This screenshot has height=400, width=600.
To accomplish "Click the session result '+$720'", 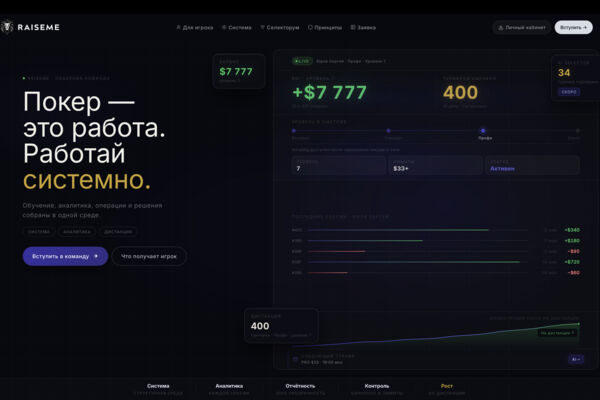I will click(x=572, y=262).
